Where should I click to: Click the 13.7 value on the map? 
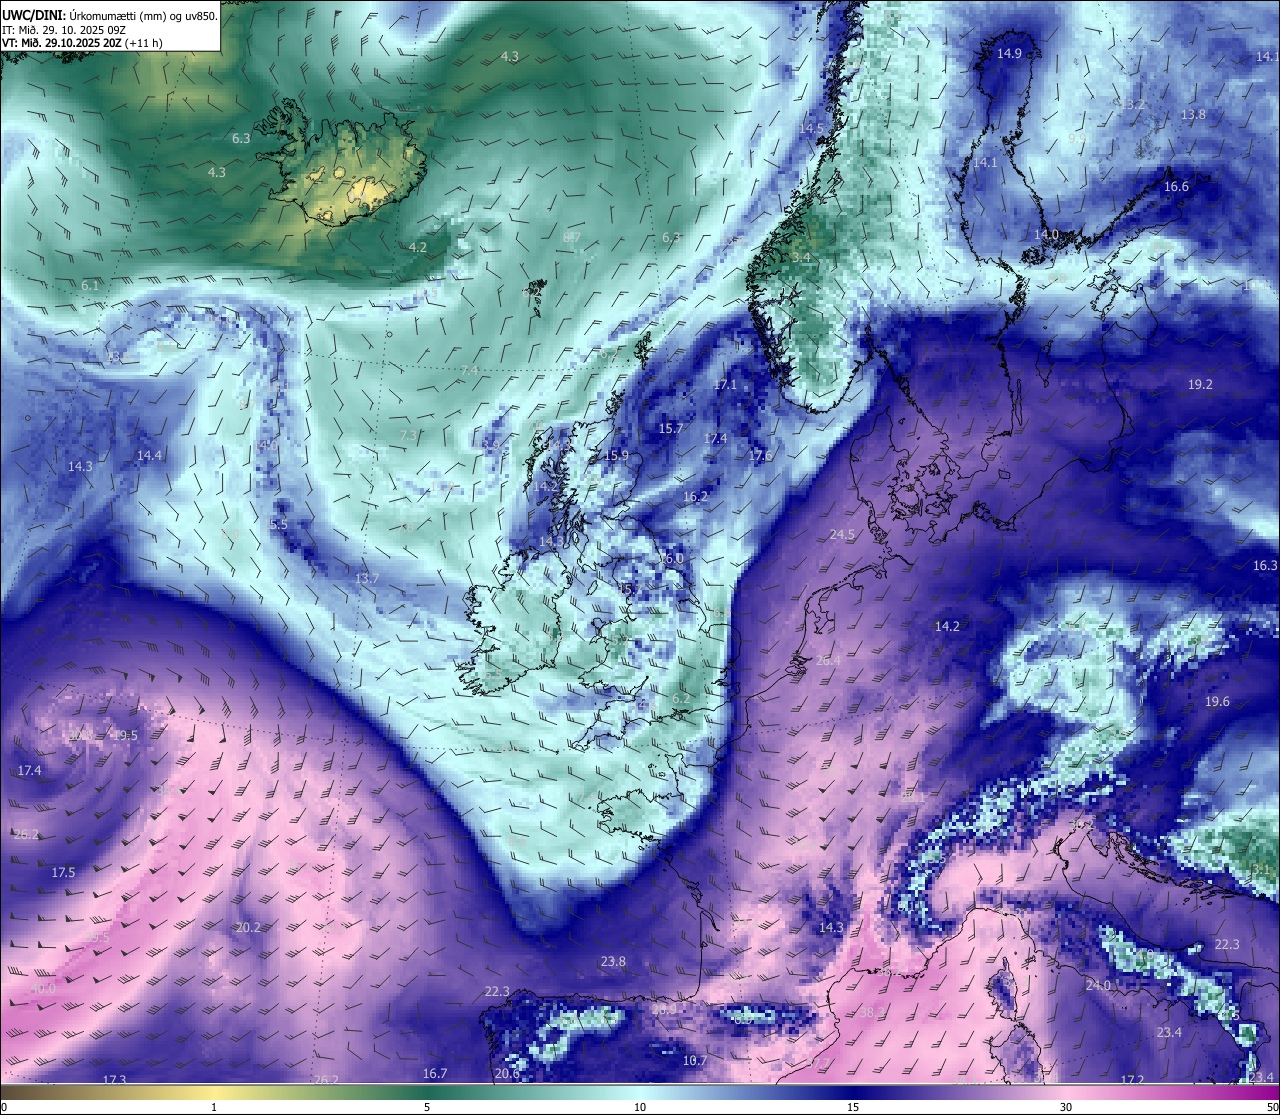click(x=367, y=580)
